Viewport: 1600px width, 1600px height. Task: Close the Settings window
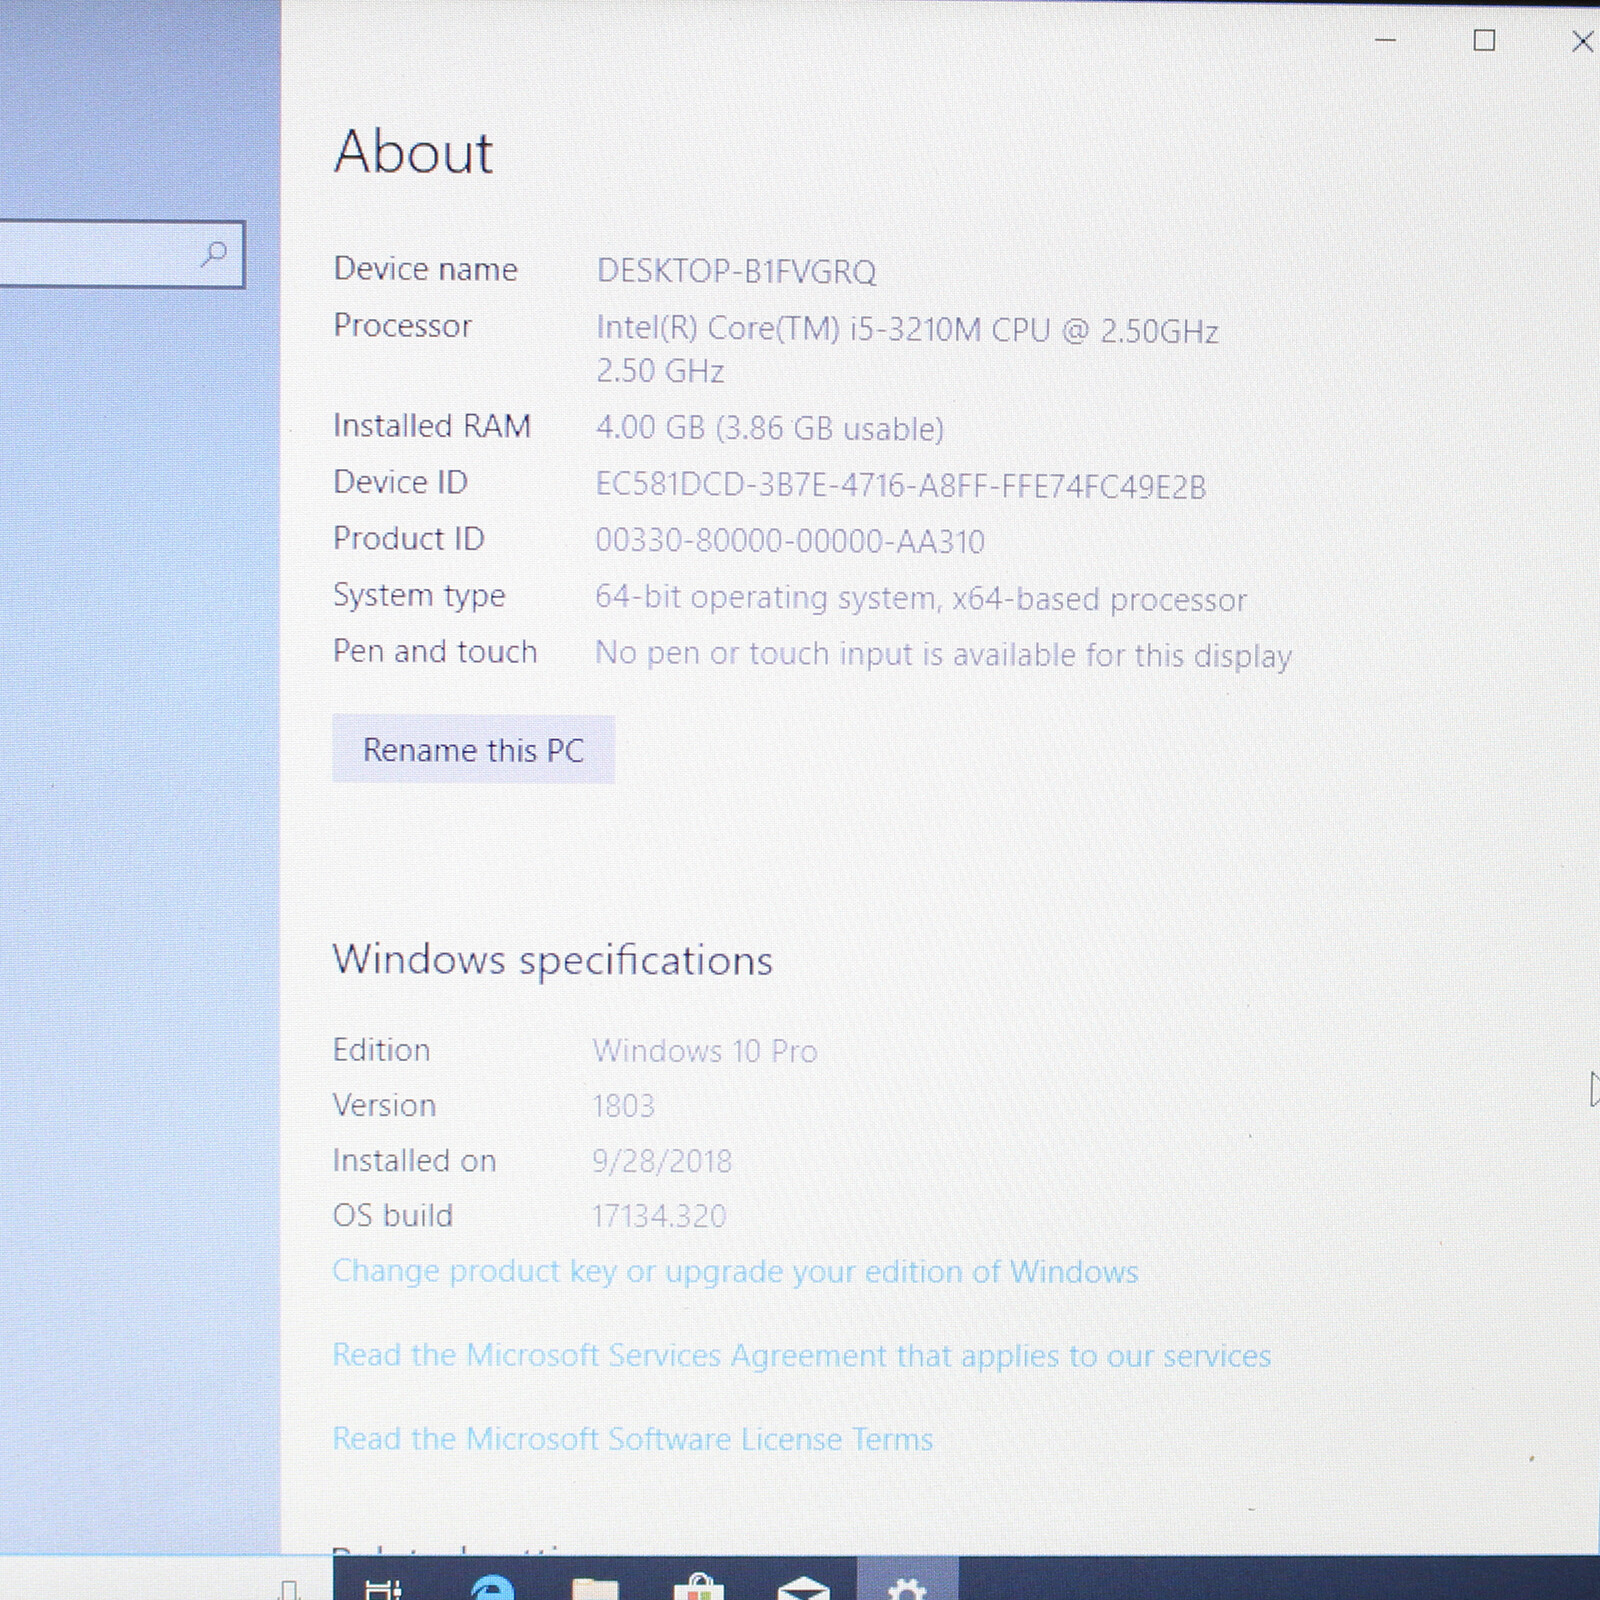pyautogui.click(x=1582, y=41)
